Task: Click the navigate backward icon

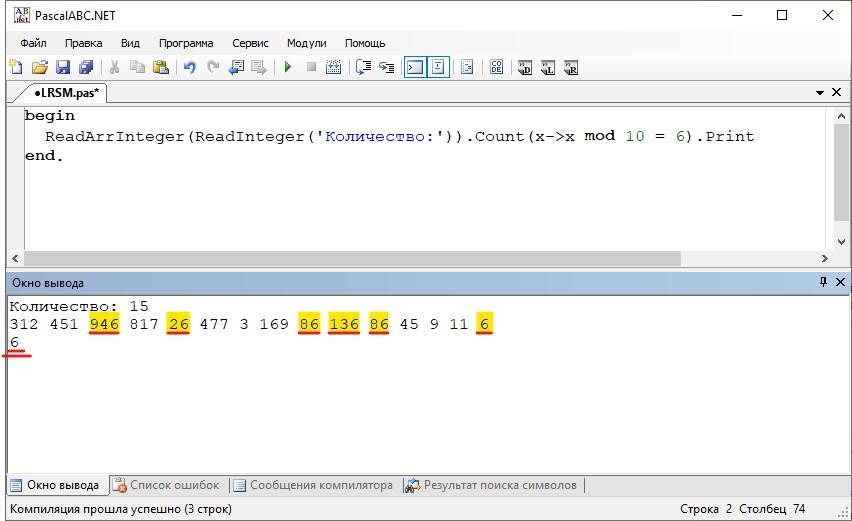Action: (236, 67)
